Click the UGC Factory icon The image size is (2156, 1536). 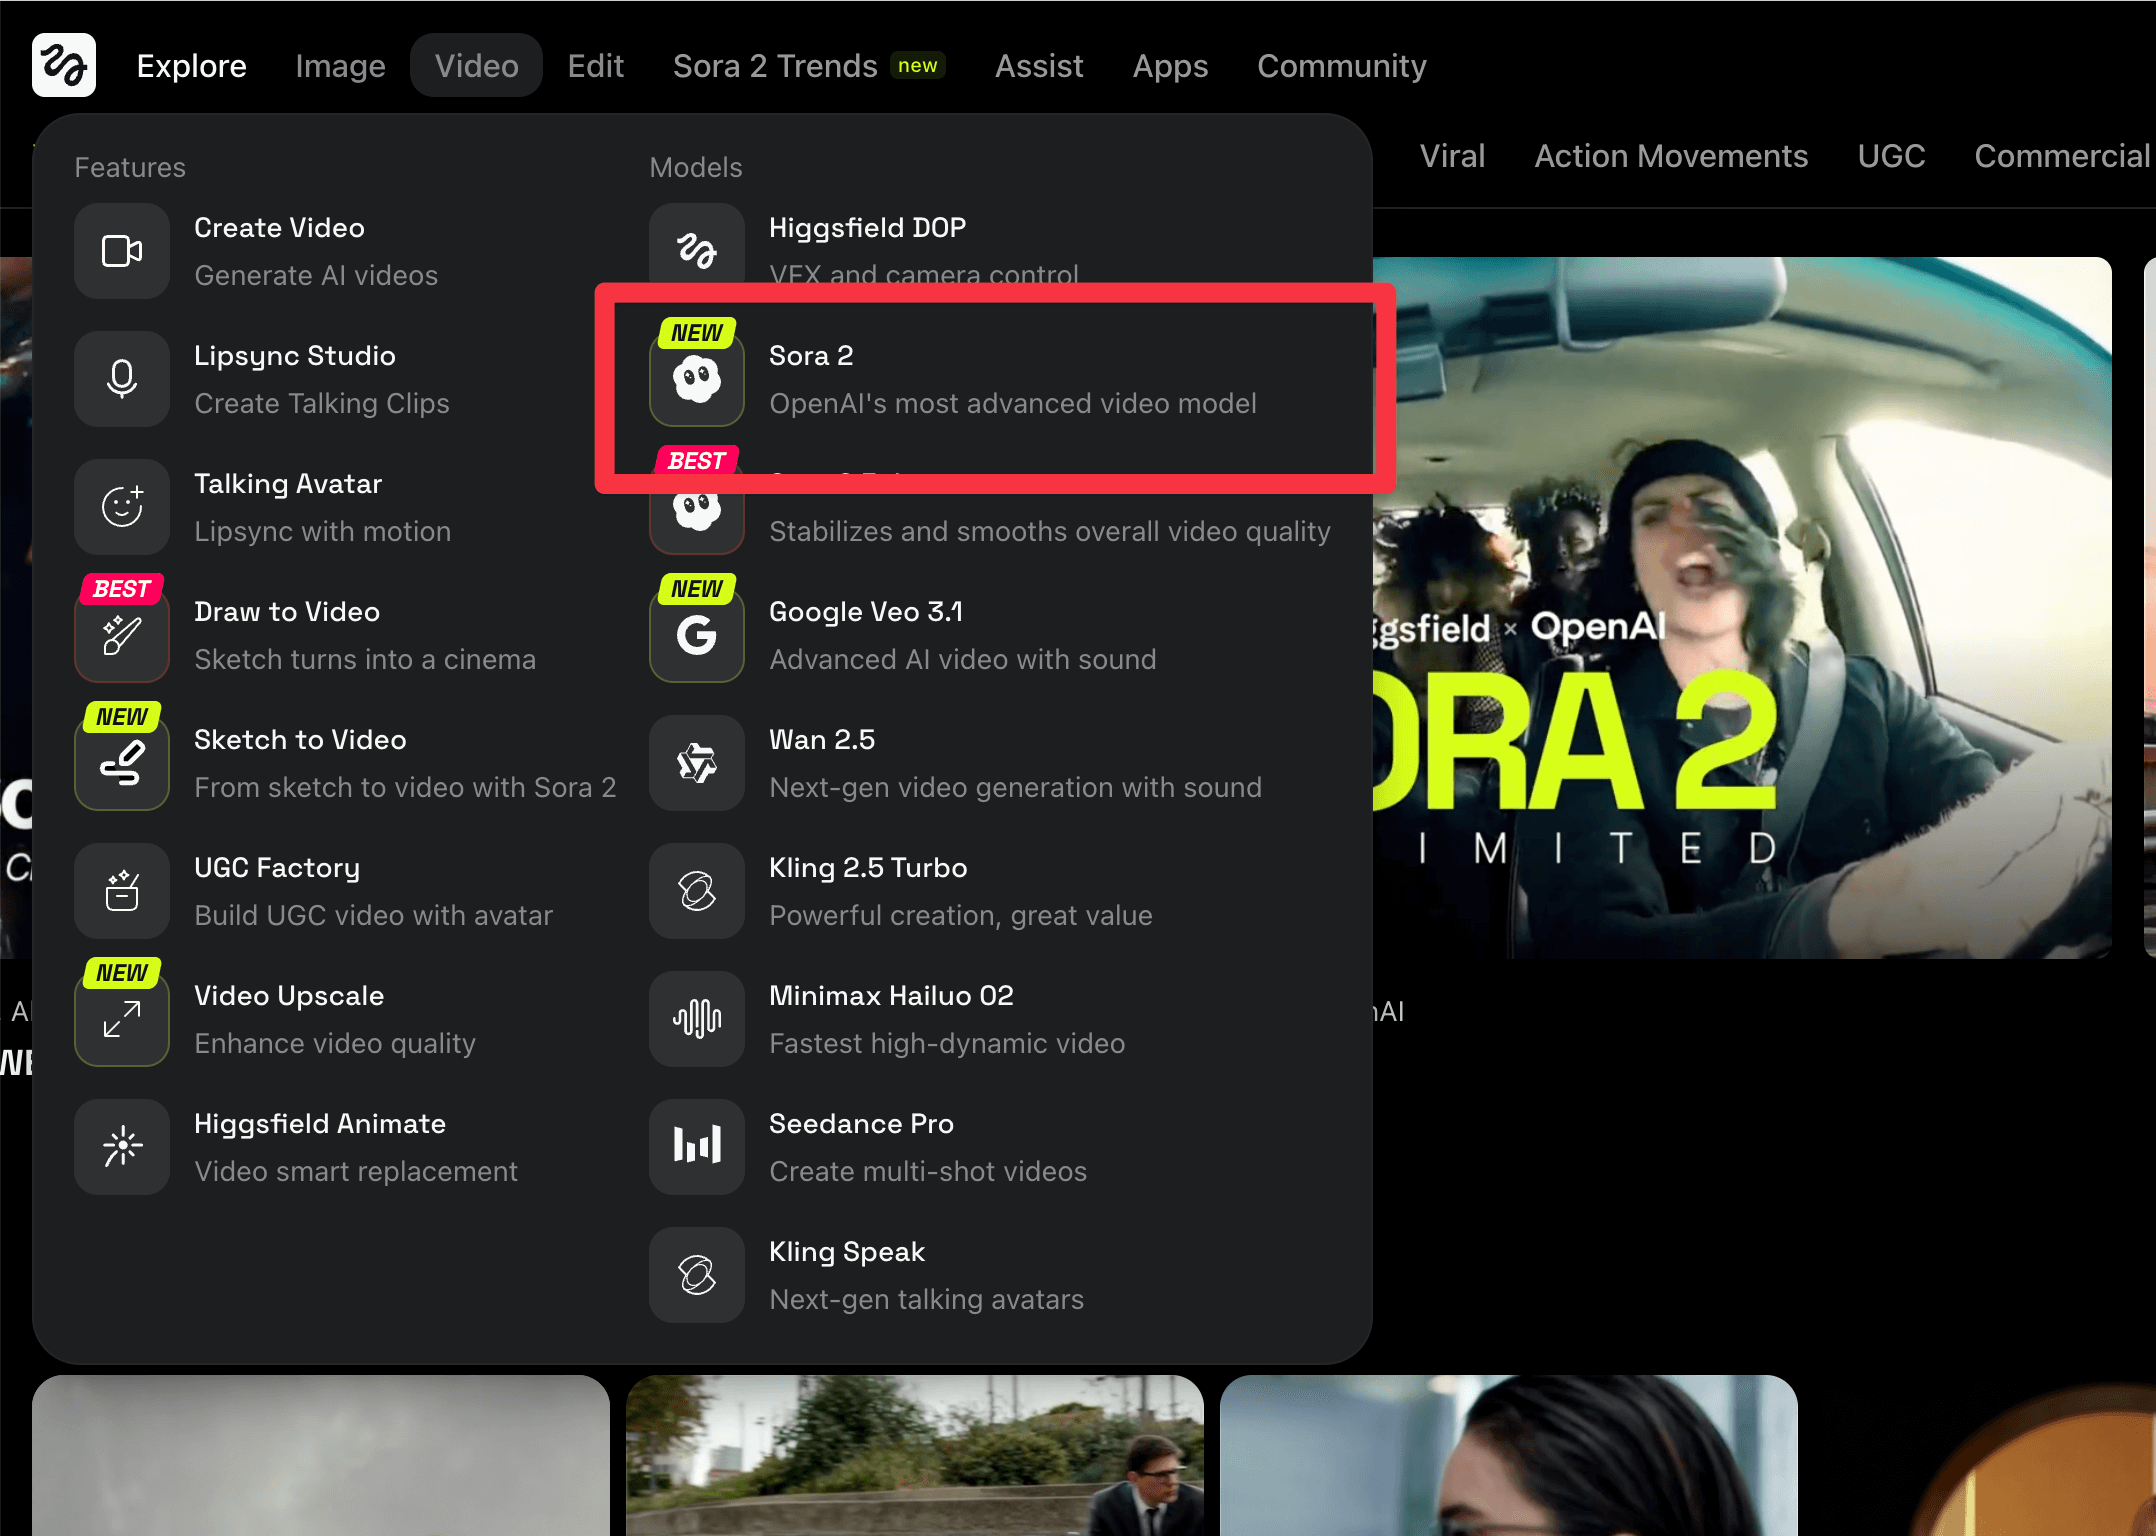pyautogui.click(x=122, y=891)
